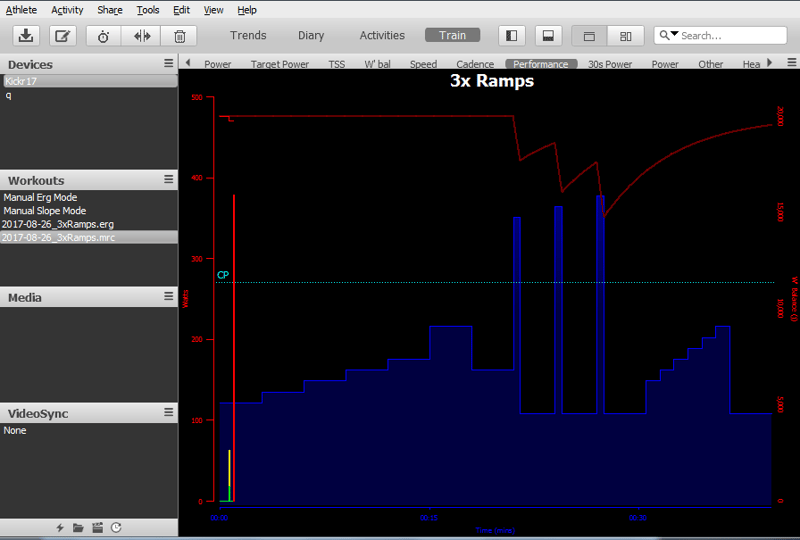The image size is (800, 540).
Task: Select the first Power chart tab
Action: pyautogui.click(x=218, y=64)
